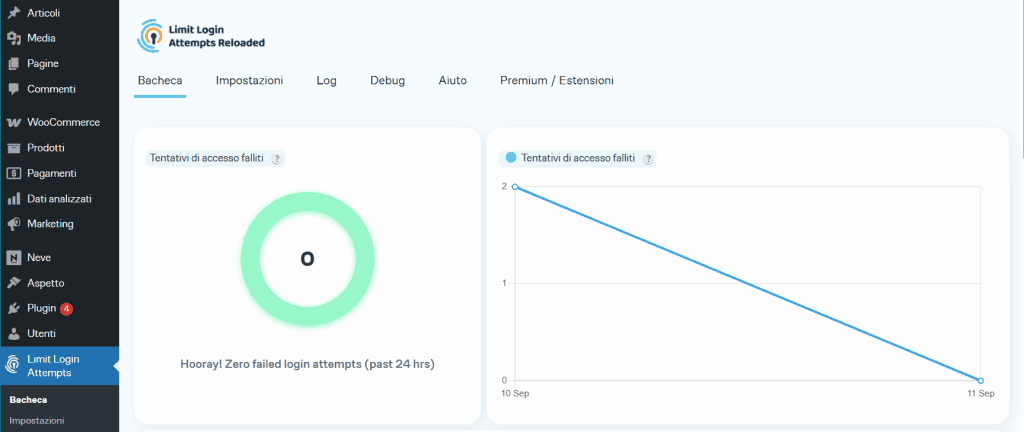Image resolution: width=1024 pixels, height=432 pixels.
Task: Click the Neve theme icon
Action: coord(14,258)
